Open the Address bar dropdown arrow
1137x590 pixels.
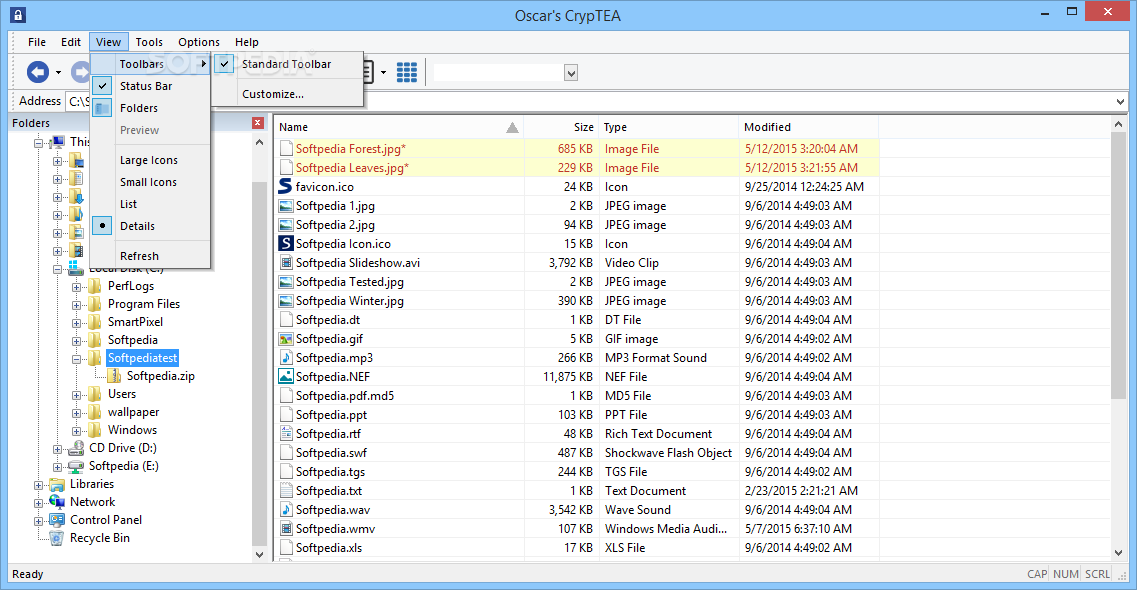(x=1120, y=101)
